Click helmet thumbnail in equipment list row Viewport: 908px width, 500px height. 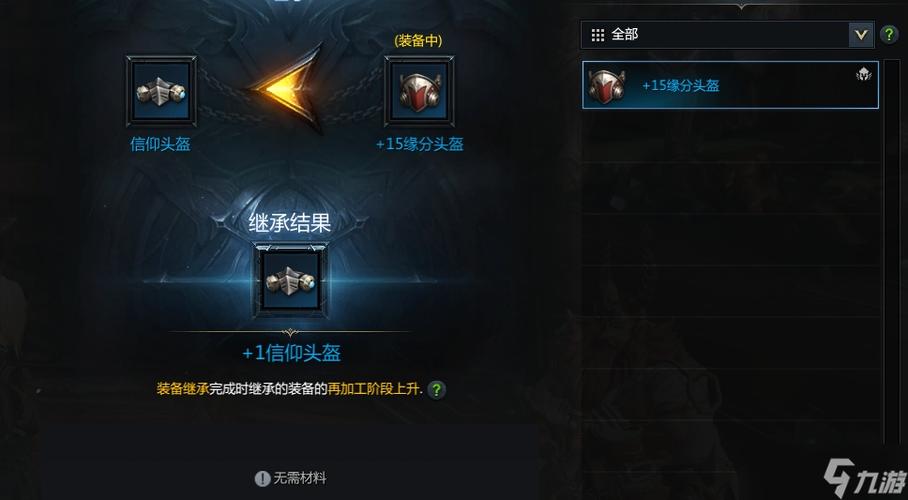coord(606,85)
